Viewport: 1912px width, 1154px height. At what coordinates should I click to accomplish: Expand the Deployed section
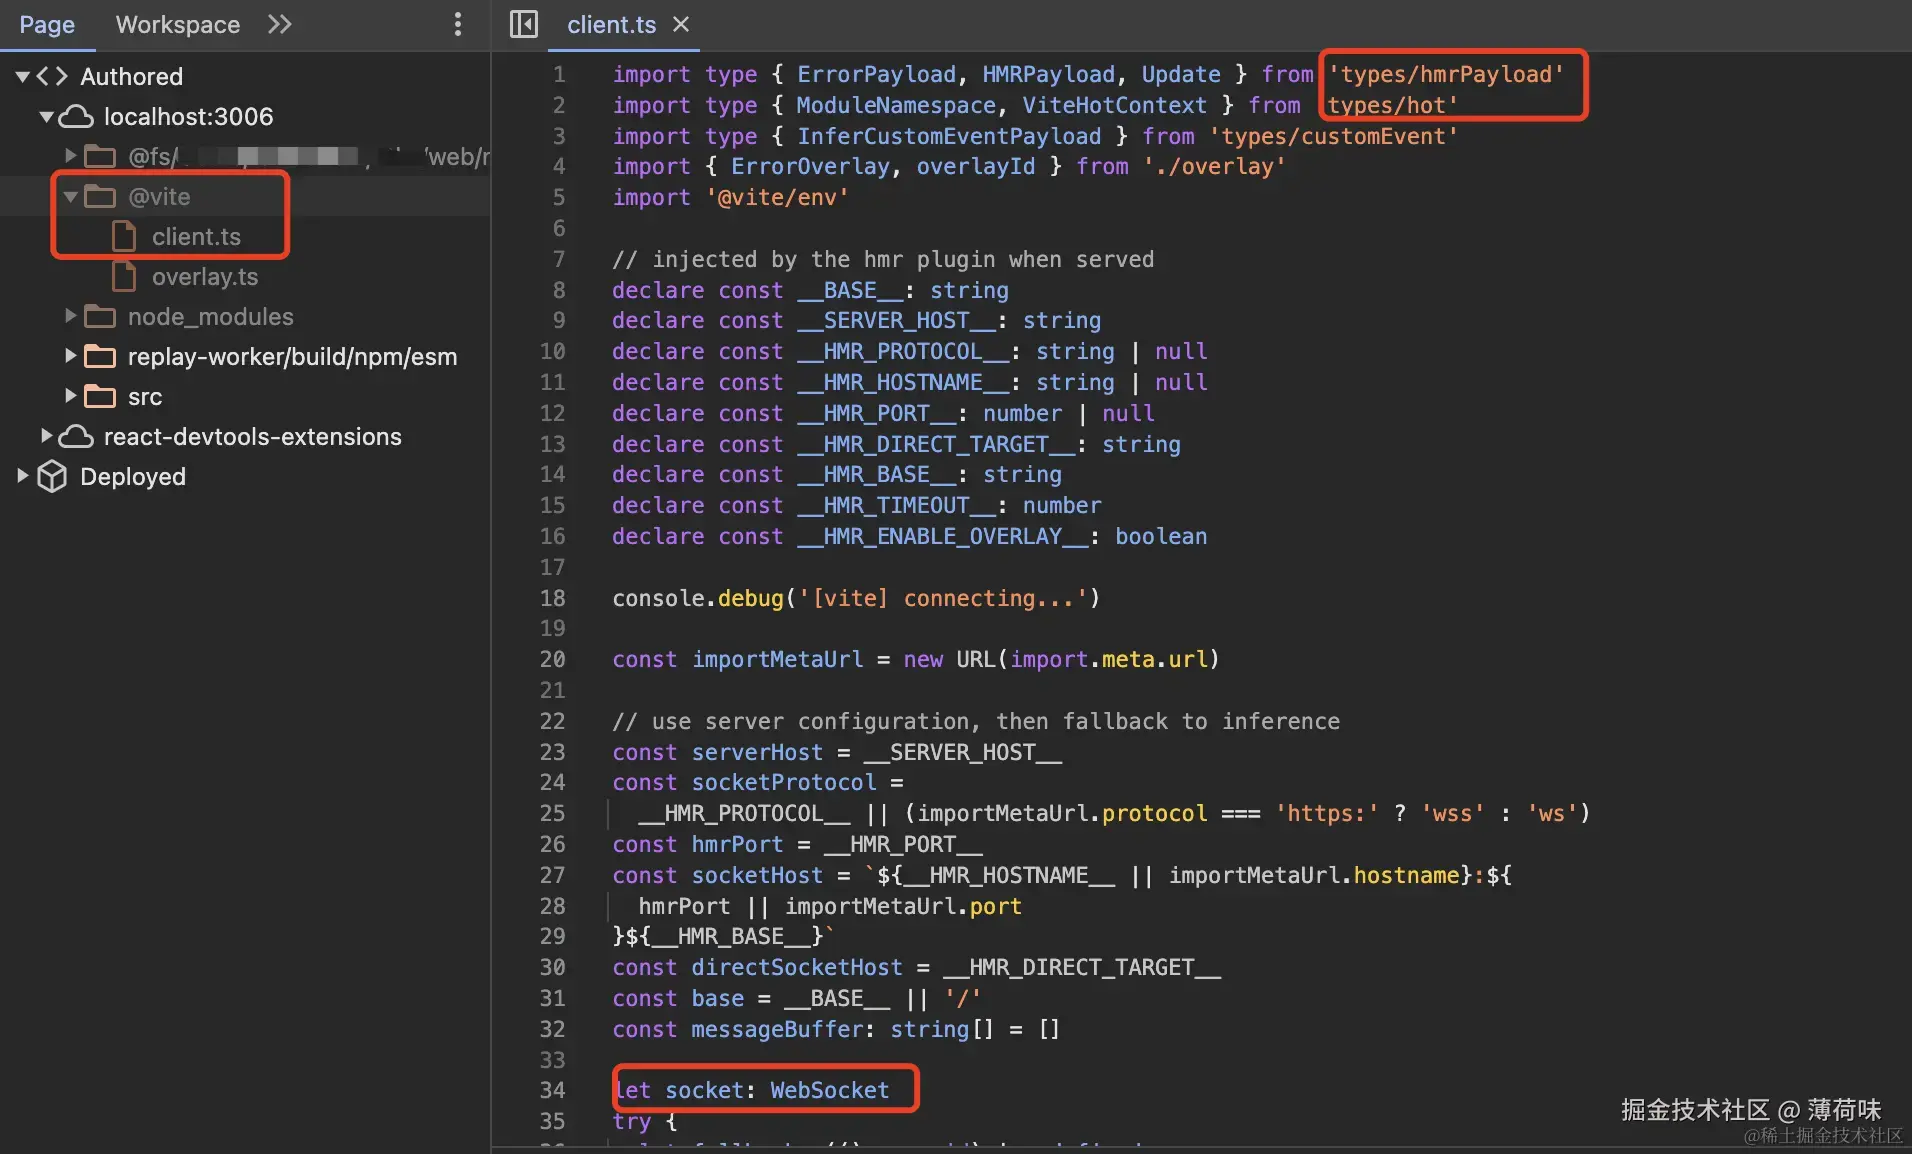[x=22, y=476]
